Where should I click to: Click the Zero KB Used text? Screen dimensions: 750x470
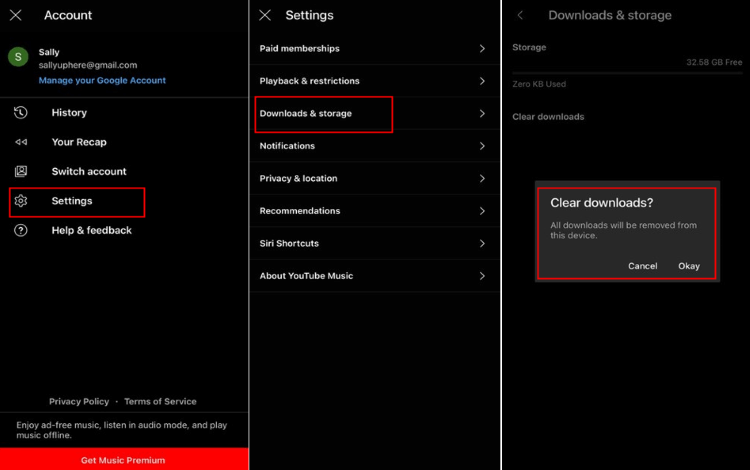539,84
